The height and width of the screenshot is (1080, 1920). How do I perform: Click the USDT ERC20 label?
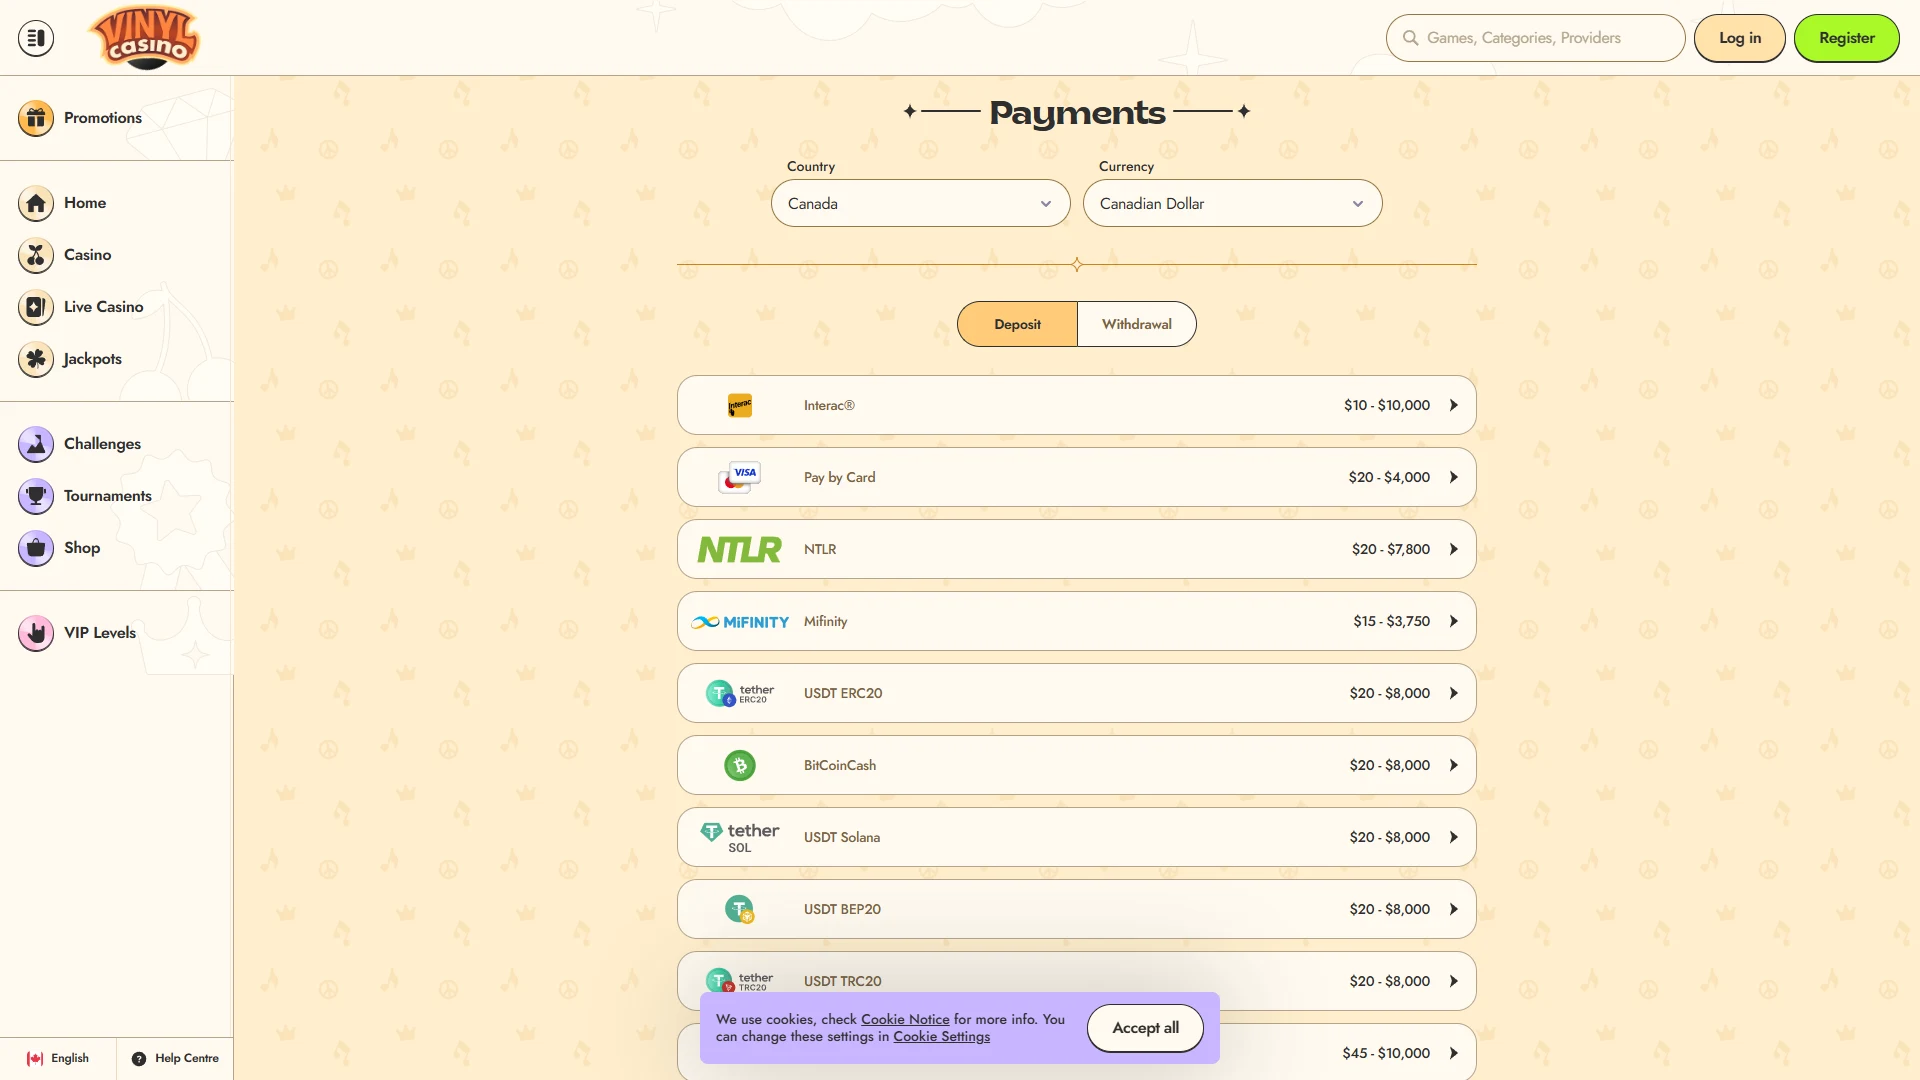[x=843, y=693]
